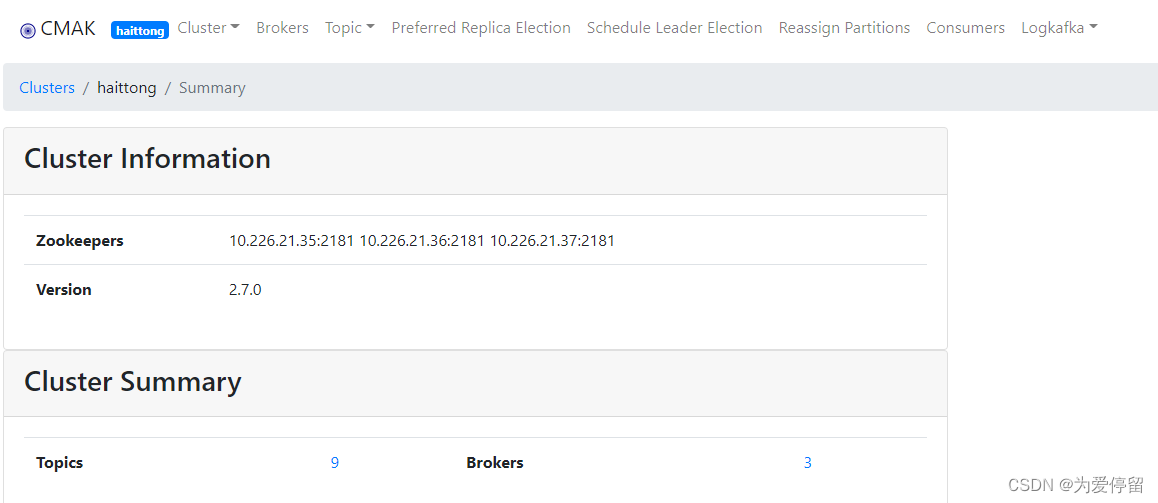Click the Zookeepers address list
Viewport: 1158px width, 503px height.
[x=422, y=241]
